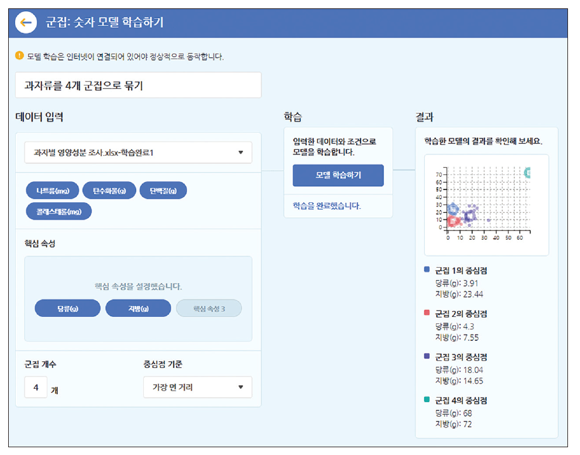
Task: Select the 탄수화물(g) attribute chip
Action: point(109,191)
